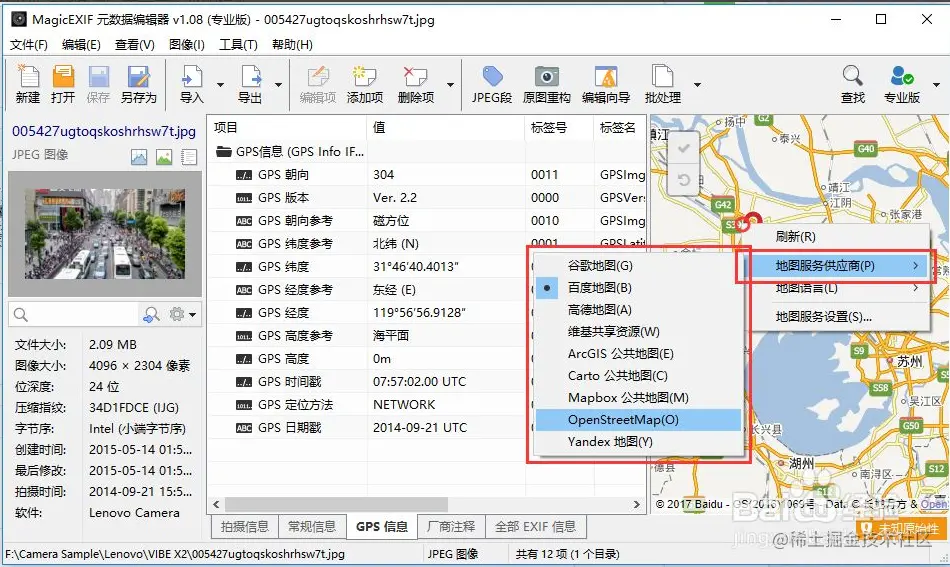Viewport: 950px width, 567px height.
Task: Click the search settings gear icon
Action: pyautogui.click(x=177, y=314)
